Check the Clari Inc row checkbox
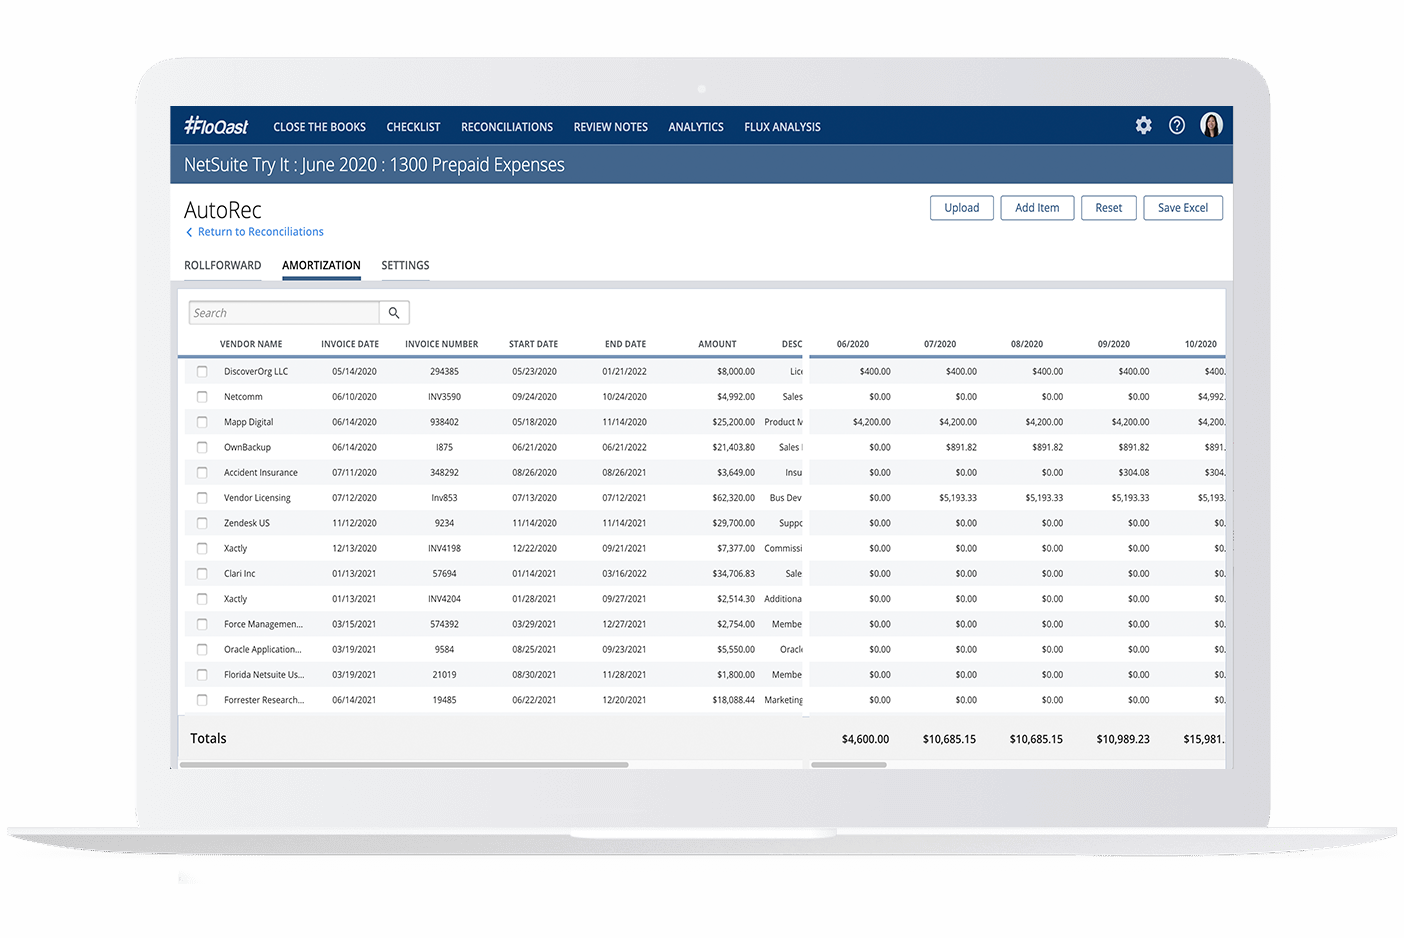Screen dimensions: 1404x938 pyautogui.click(x=202, y=574)
